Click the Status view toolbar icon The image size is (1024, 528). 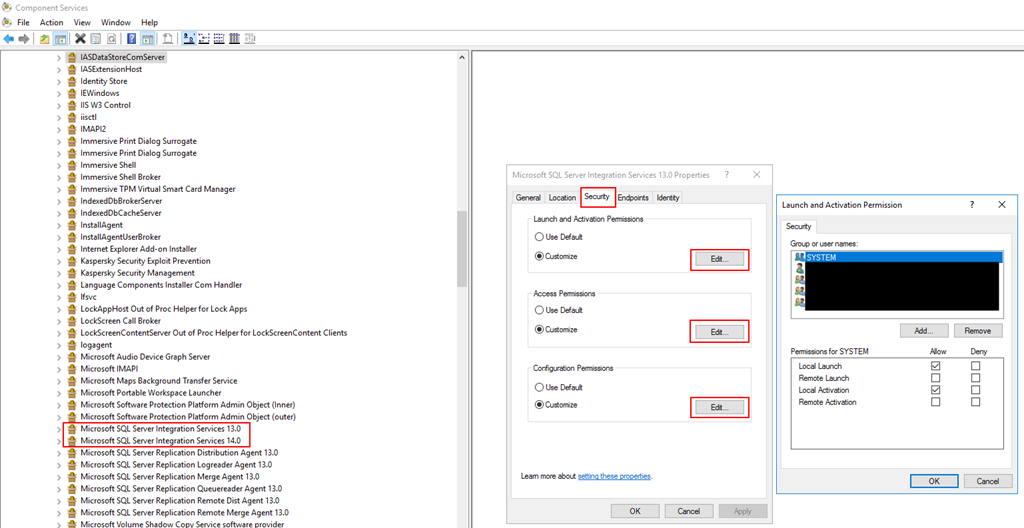click(249, 39)
